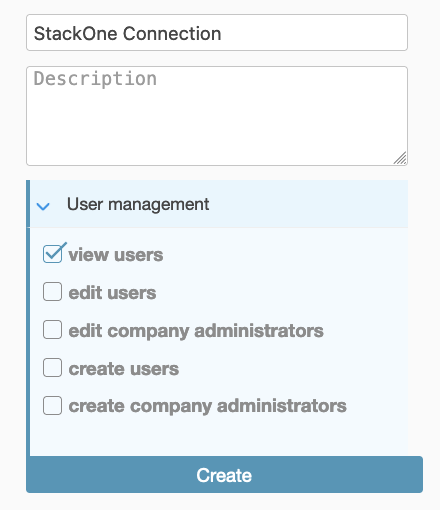Enable create company administrators checkbox
The width and height of the screenshot is (440, 510).
[x=52, y=405]
